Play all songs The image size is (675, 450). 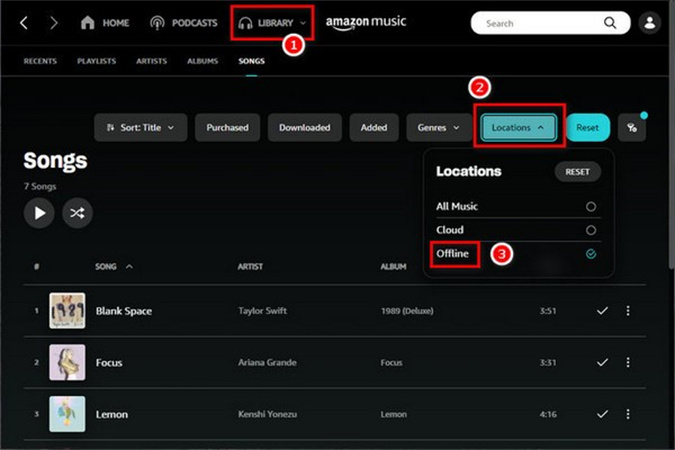coord(39,213)
